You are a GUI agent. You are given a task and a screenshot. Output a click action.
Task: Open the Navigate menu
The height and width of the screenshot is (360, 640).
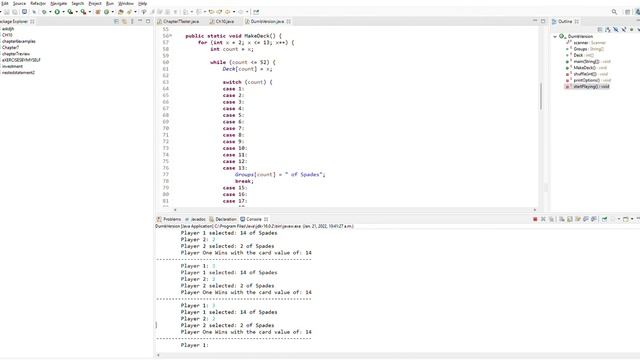(58, 3)
